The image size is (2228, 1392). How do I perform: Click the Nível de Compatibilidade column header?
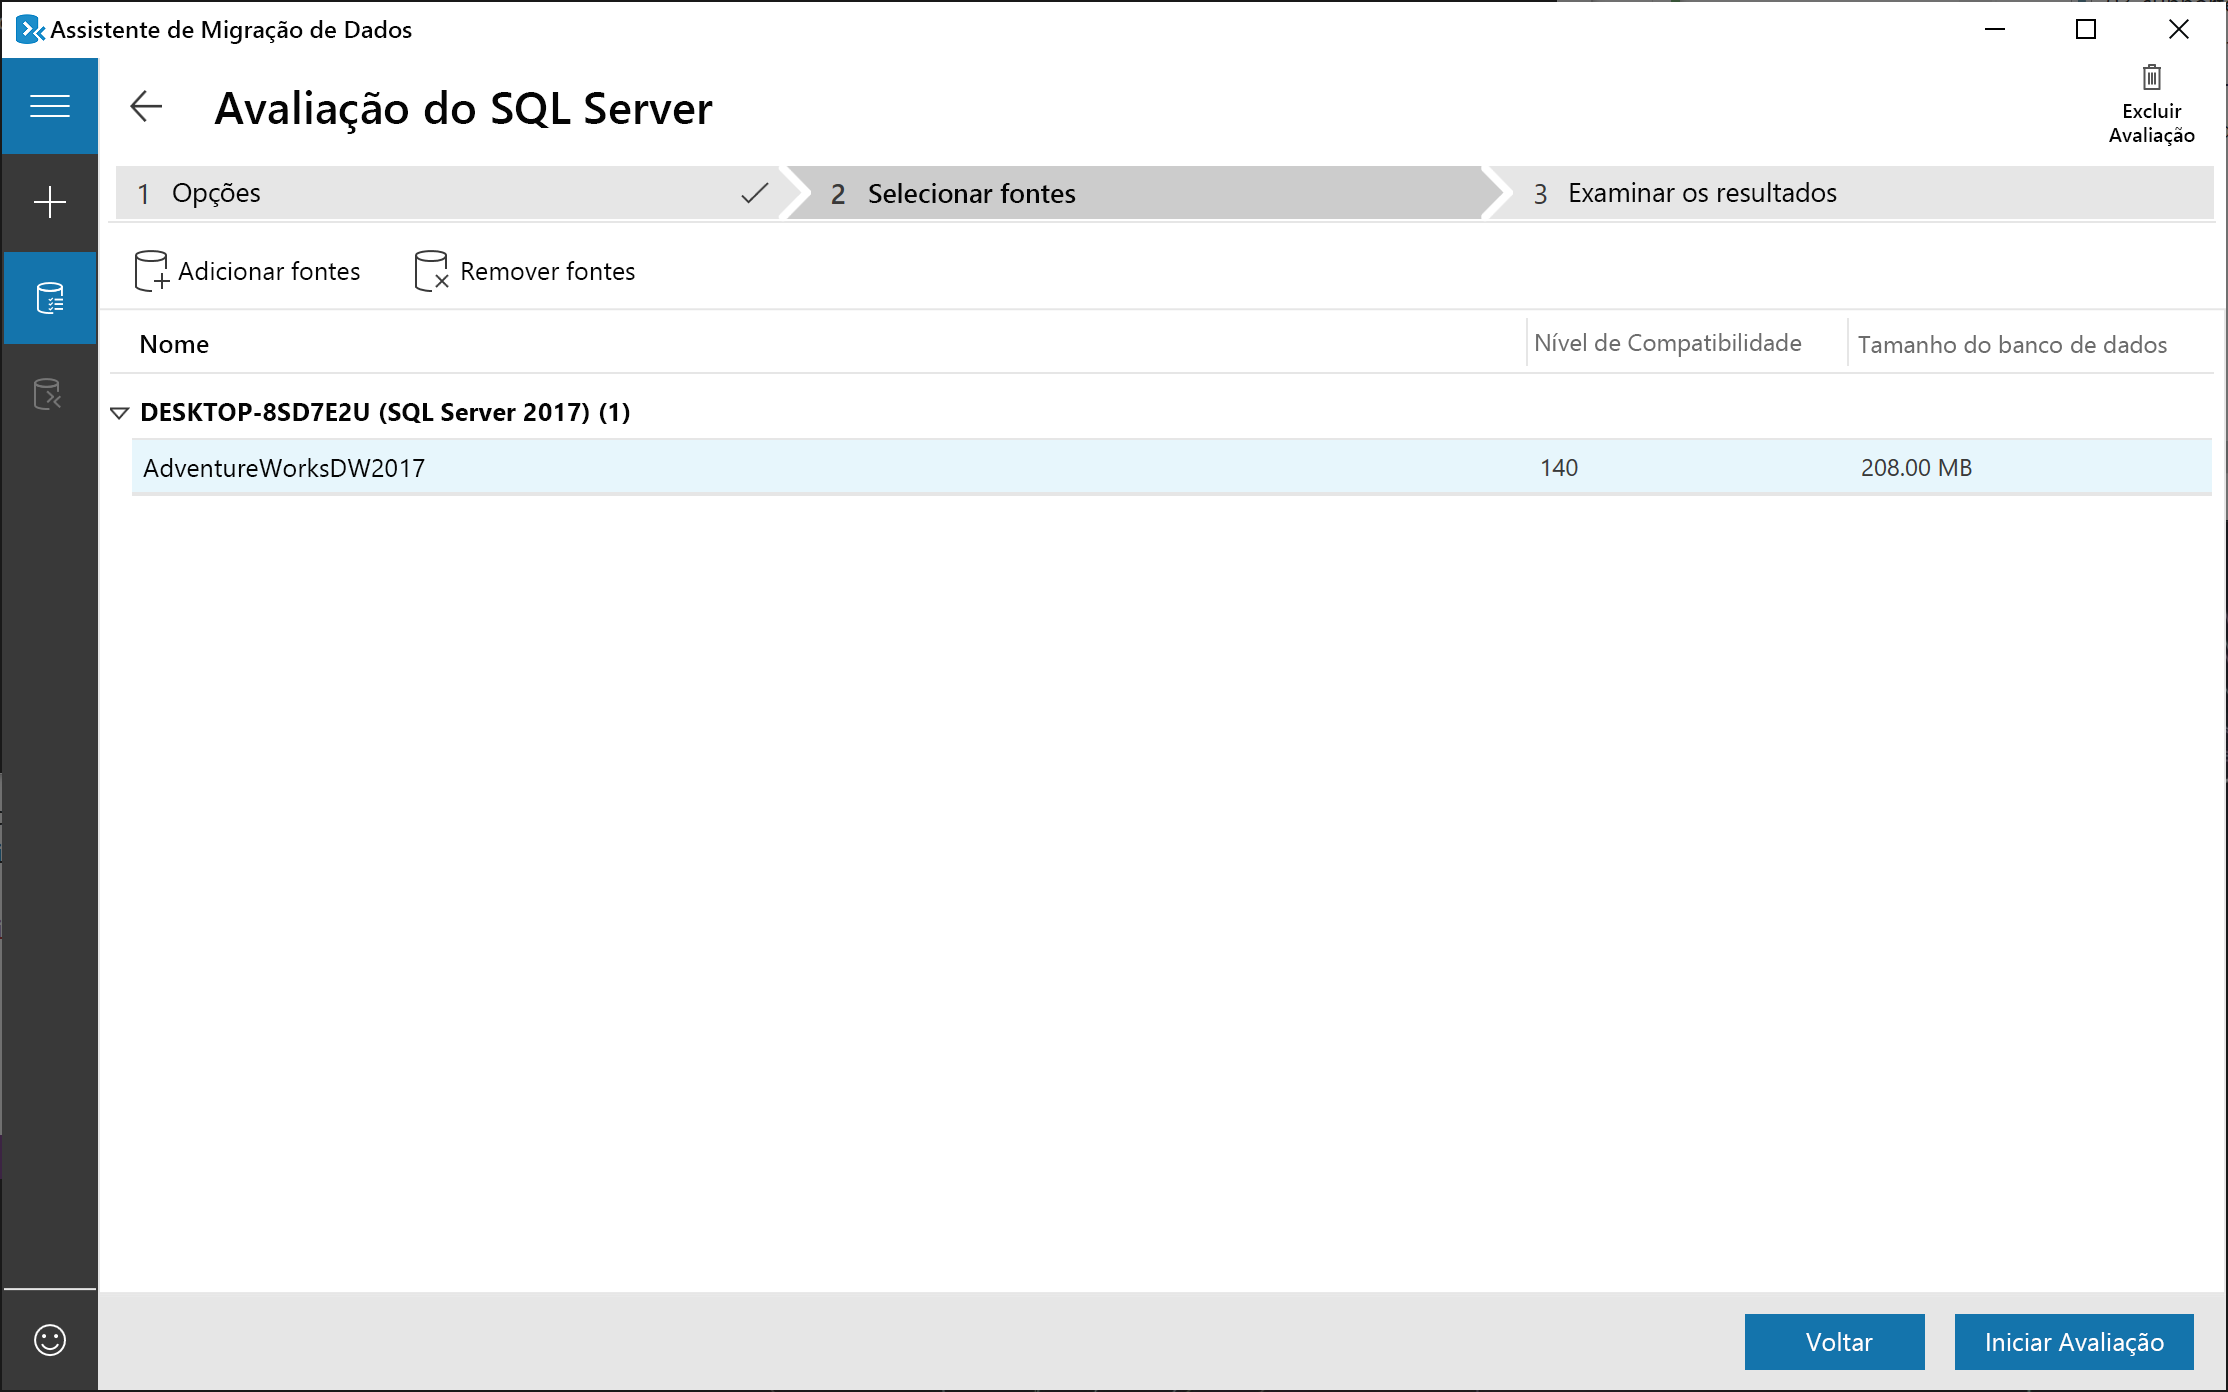1667,343
